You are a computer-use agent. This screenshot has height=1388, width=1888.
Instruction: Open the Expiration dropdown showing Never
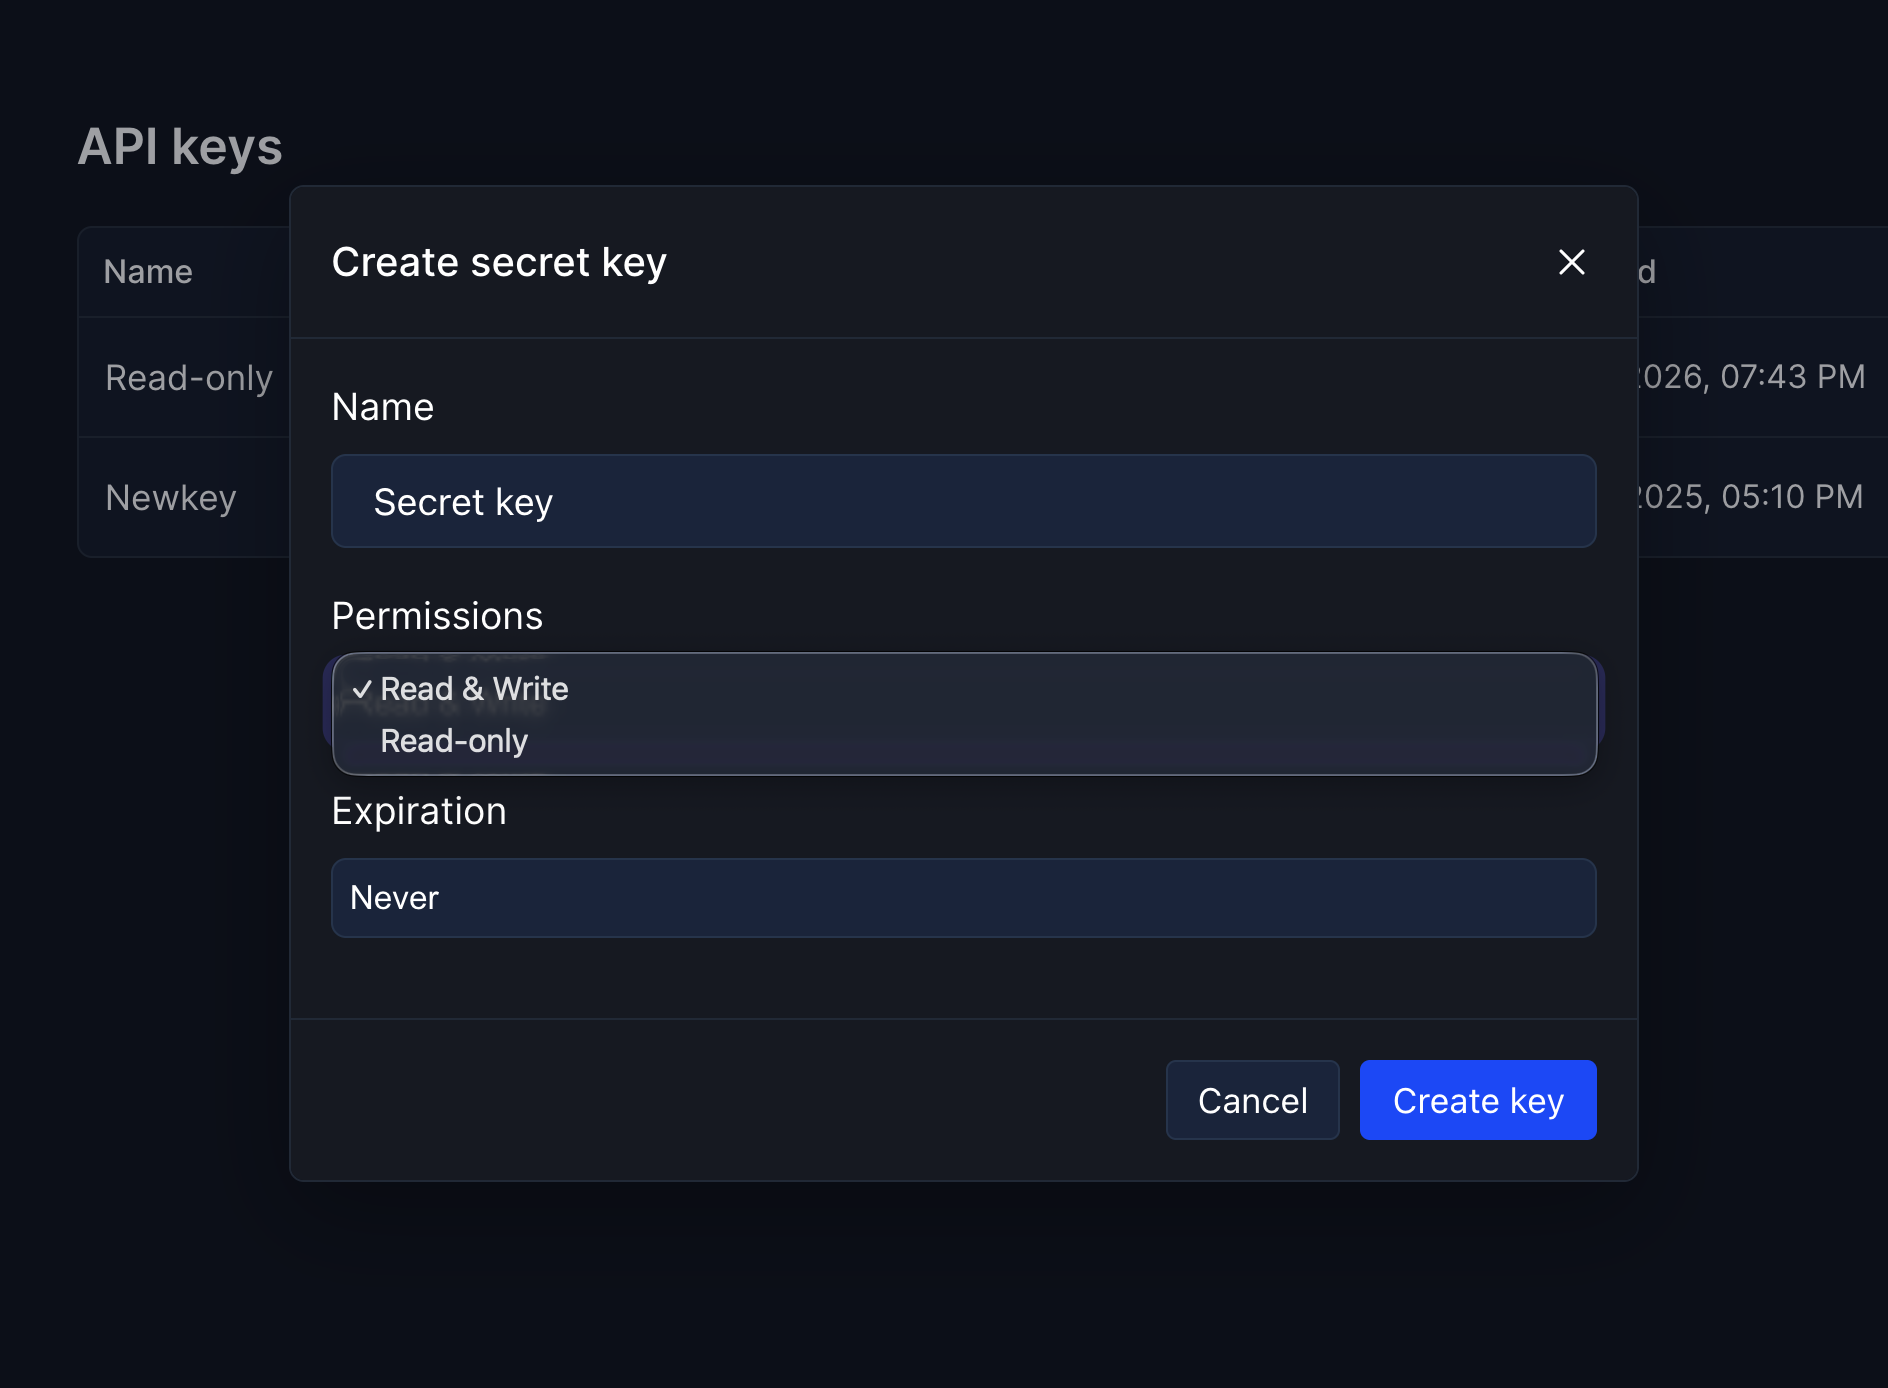pyautogui.click(x=963, y=898)
